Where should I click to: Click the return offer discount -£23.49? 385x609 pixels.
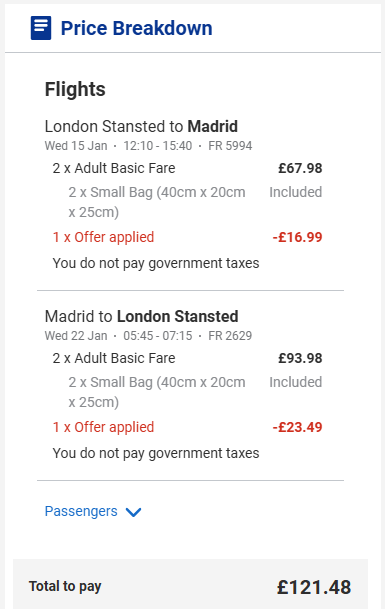pyautogui.click(x=297, y=427)
